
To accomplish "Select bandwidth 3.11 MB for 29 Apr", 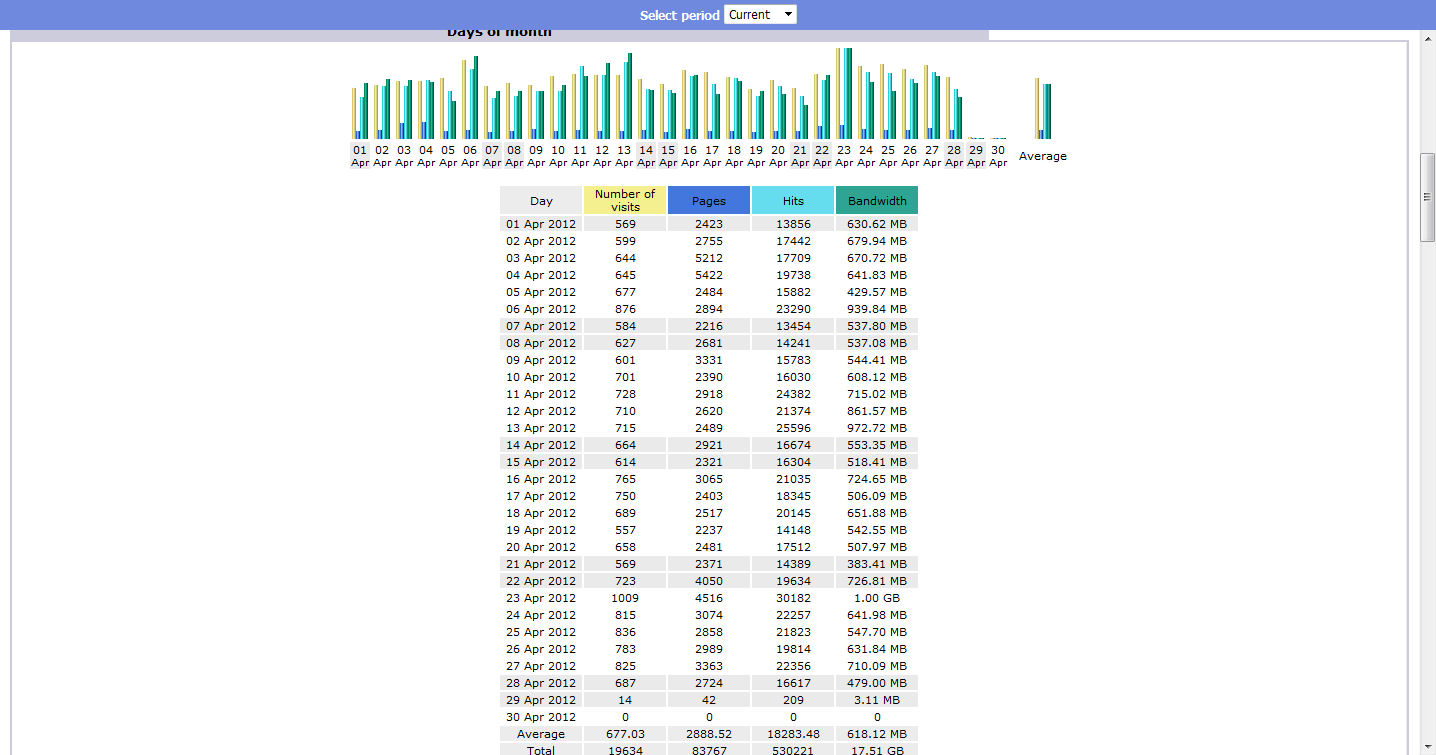I will pos(877,700).
